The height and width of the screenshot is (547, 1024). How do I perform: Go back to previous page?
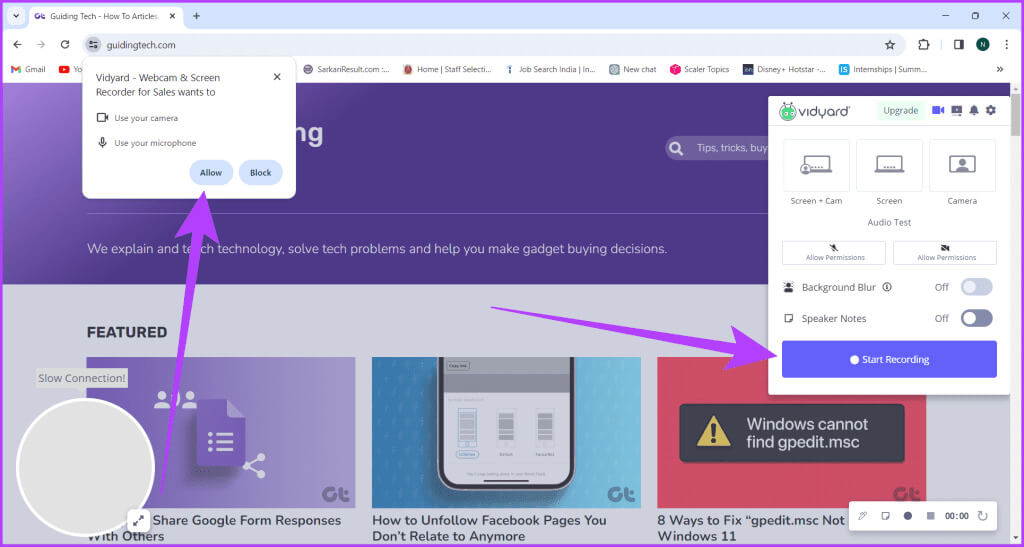tap(18, 44)
